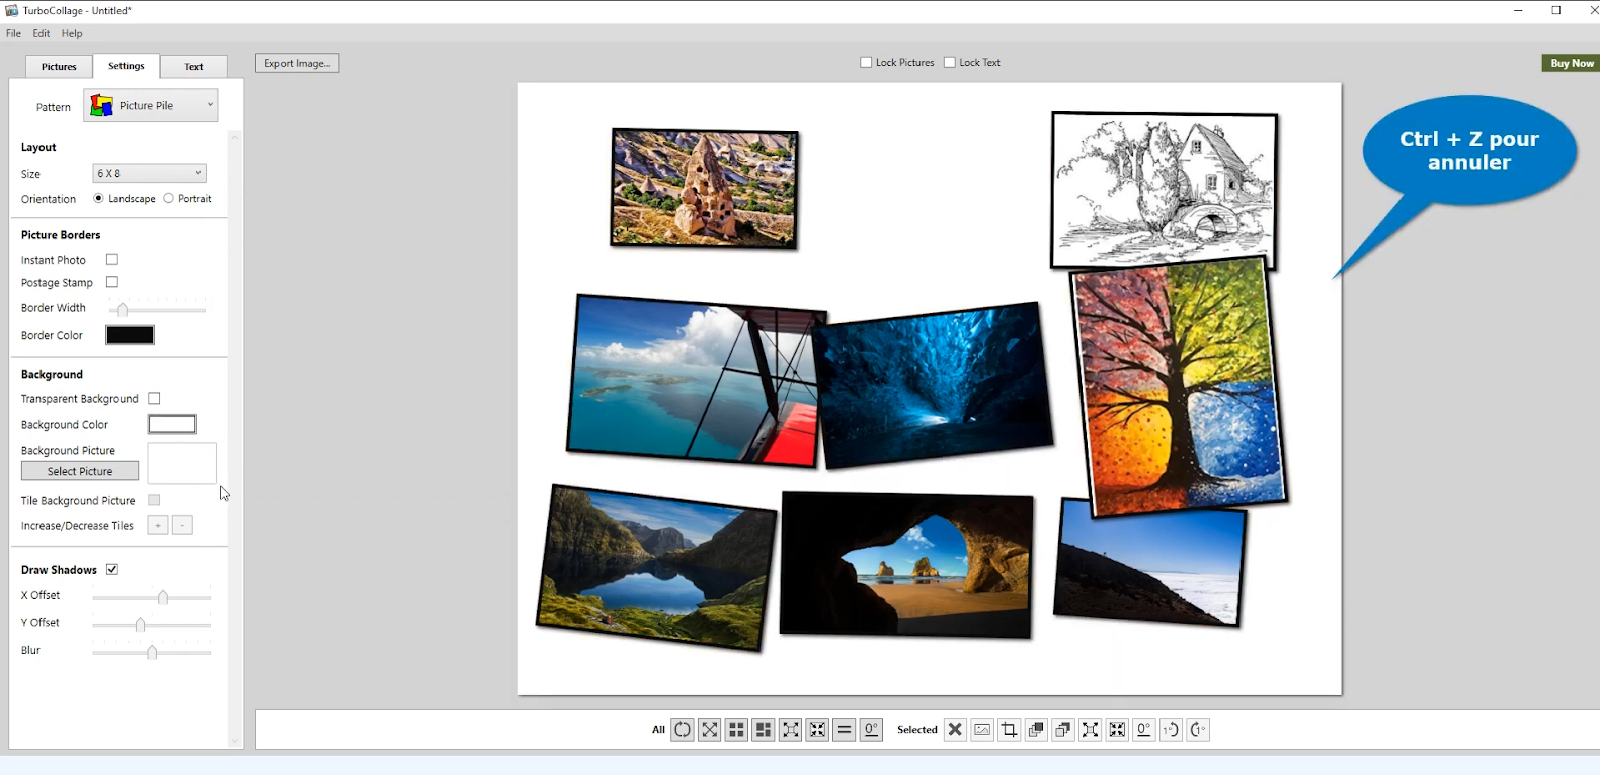1600x775 pixels.
Task: Enable the Instant Photo checkbox
Action: 112,260
